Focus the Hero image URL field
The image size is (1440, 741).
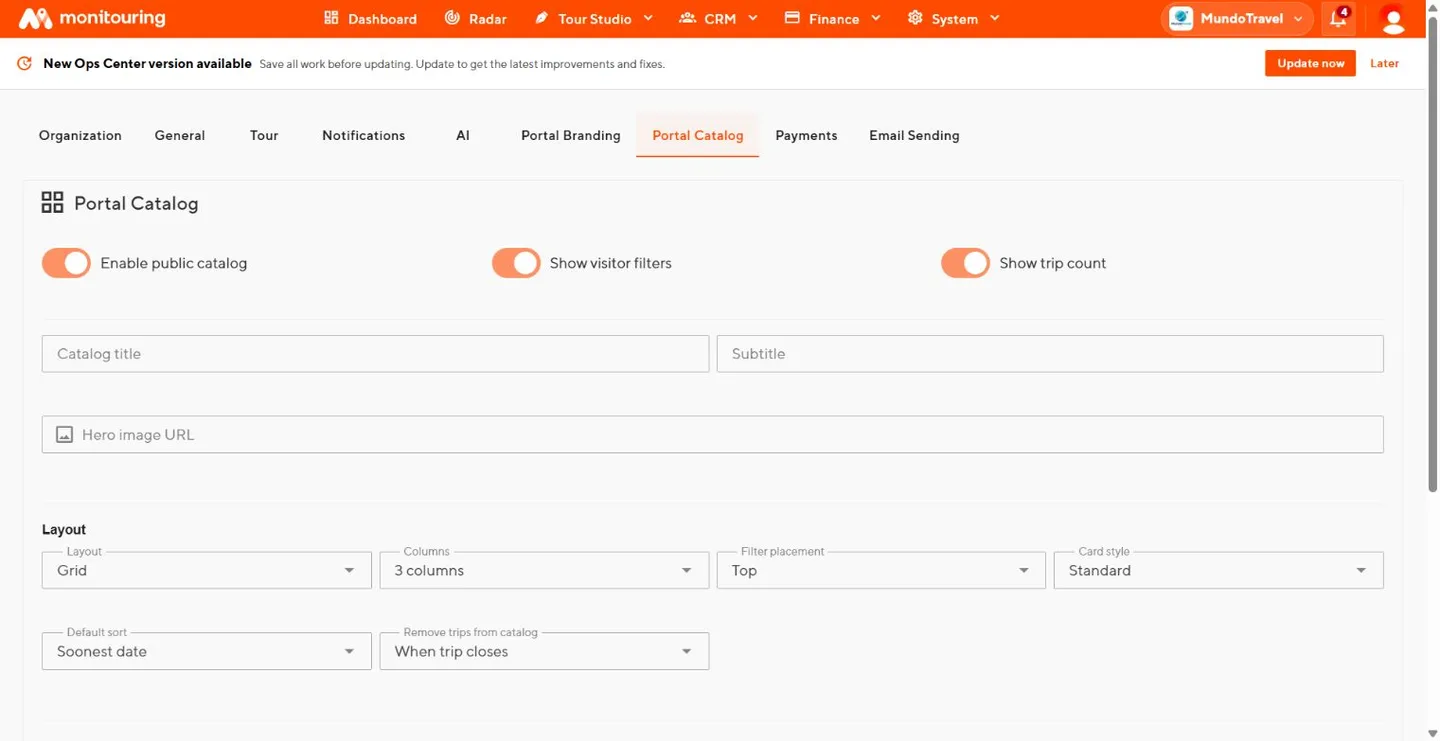[x=712, y=435]
